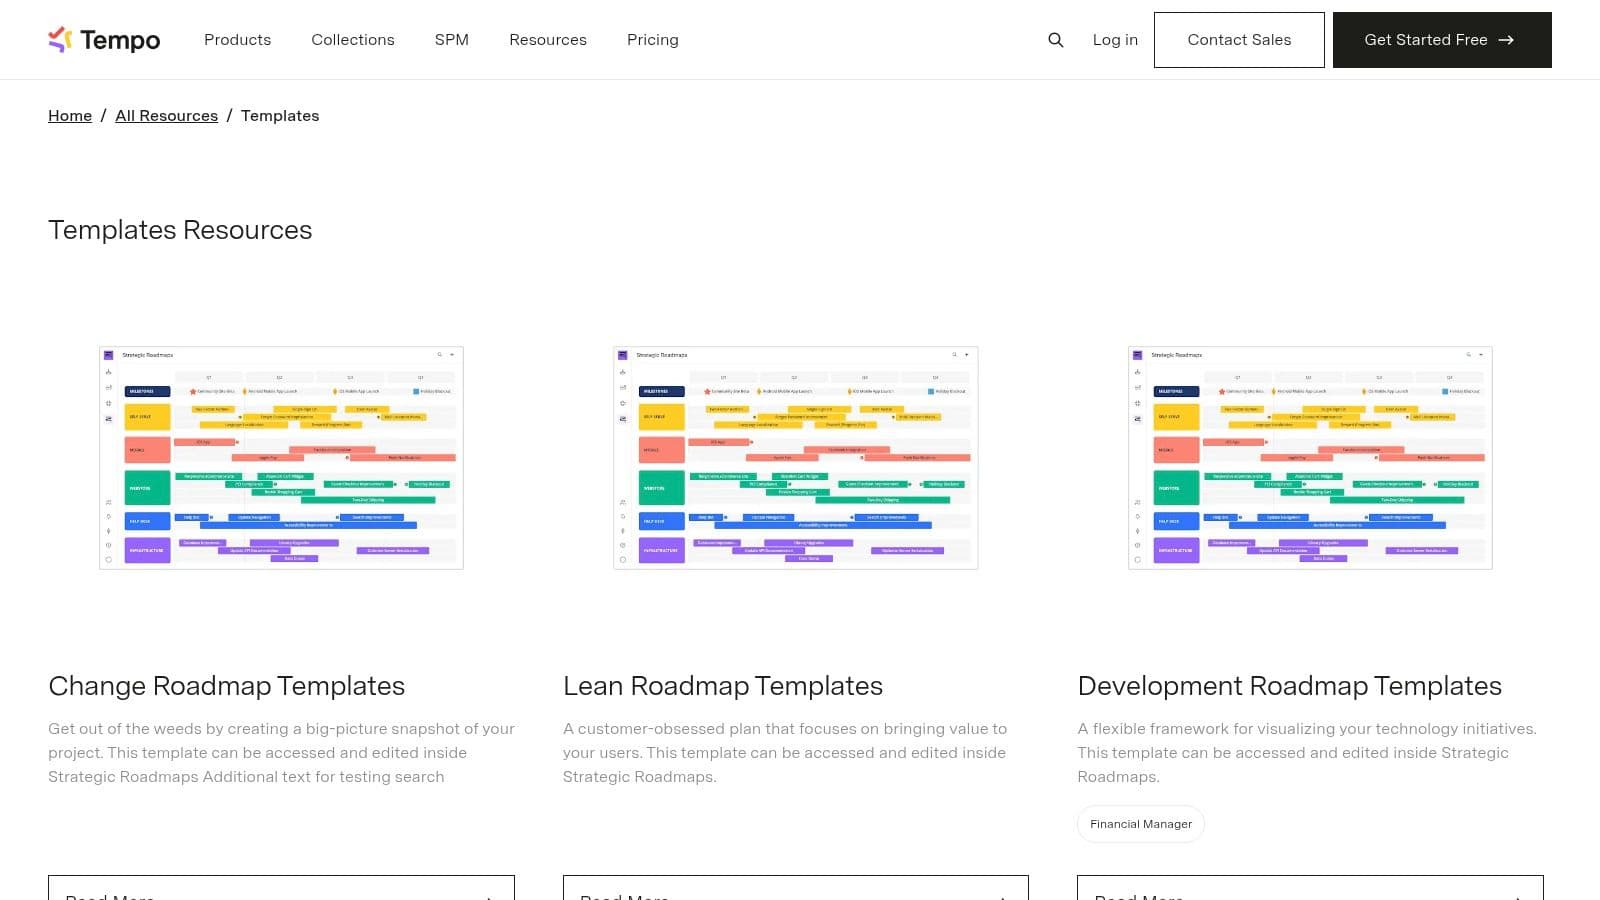Viewport: 1600px width, 900px height.
Task: Open the Collections menu
Action: point(352,40)
